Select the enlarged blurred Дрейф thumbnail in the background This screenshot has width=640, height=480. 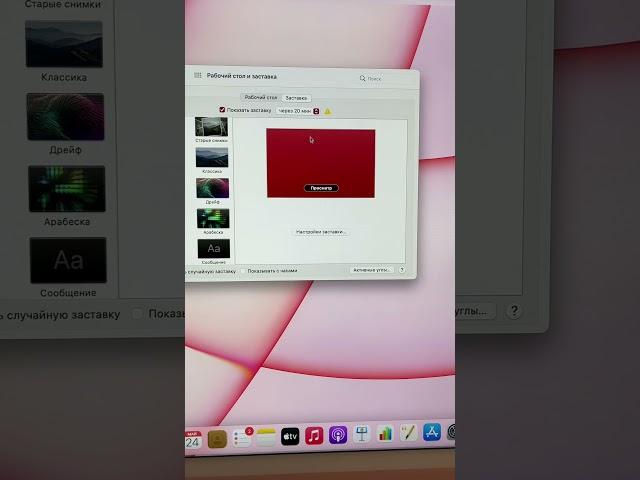(x=66, y=117)
